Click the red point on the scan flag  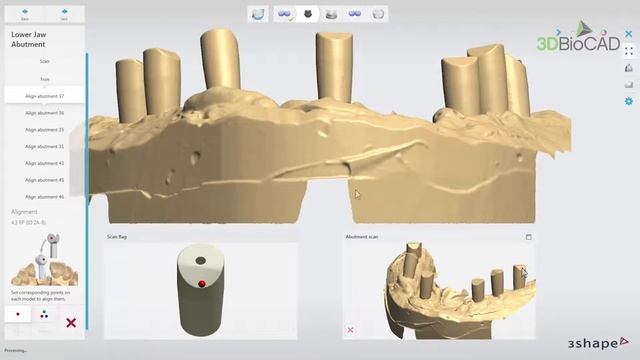(202, 284)
